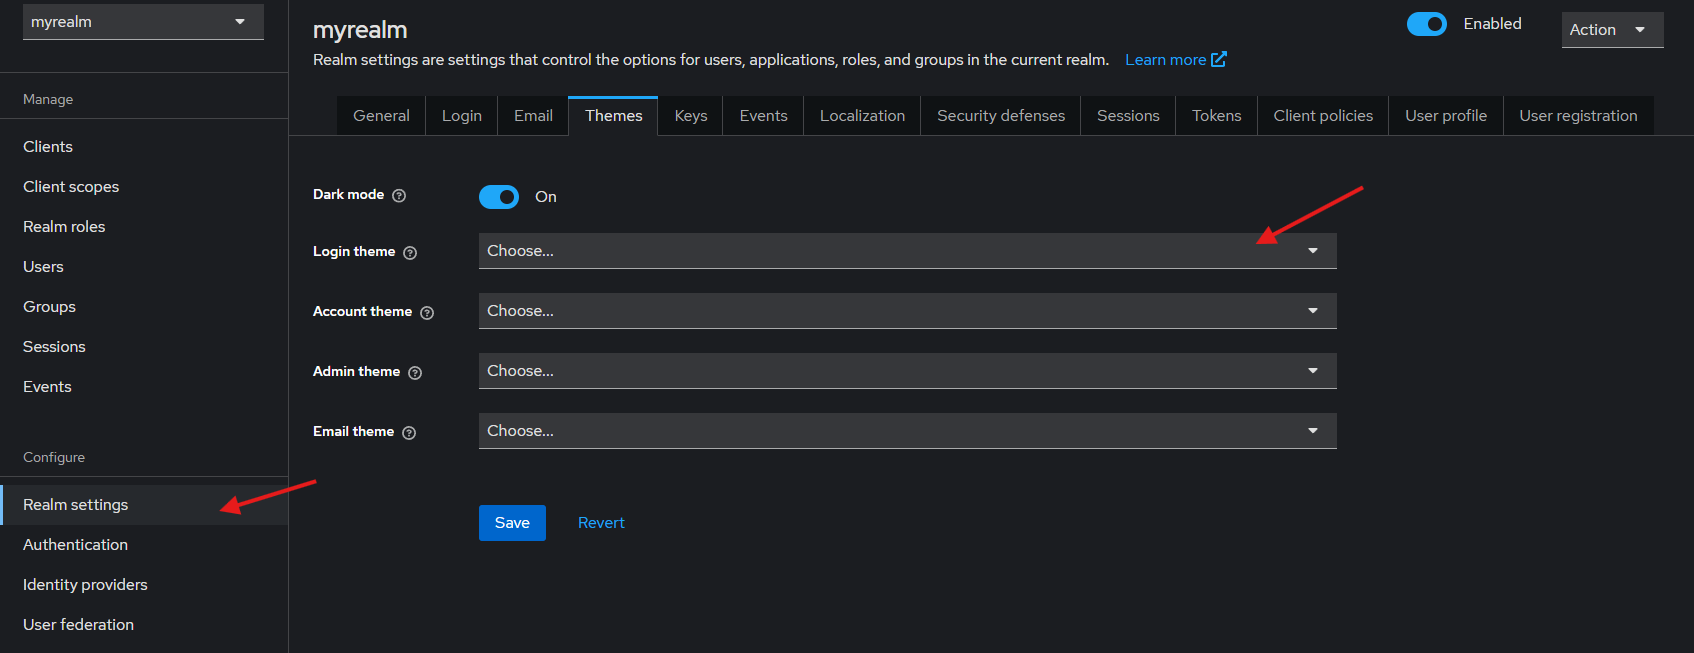Click the Login theme help icon
The image size is (1694, 653).
410,253
